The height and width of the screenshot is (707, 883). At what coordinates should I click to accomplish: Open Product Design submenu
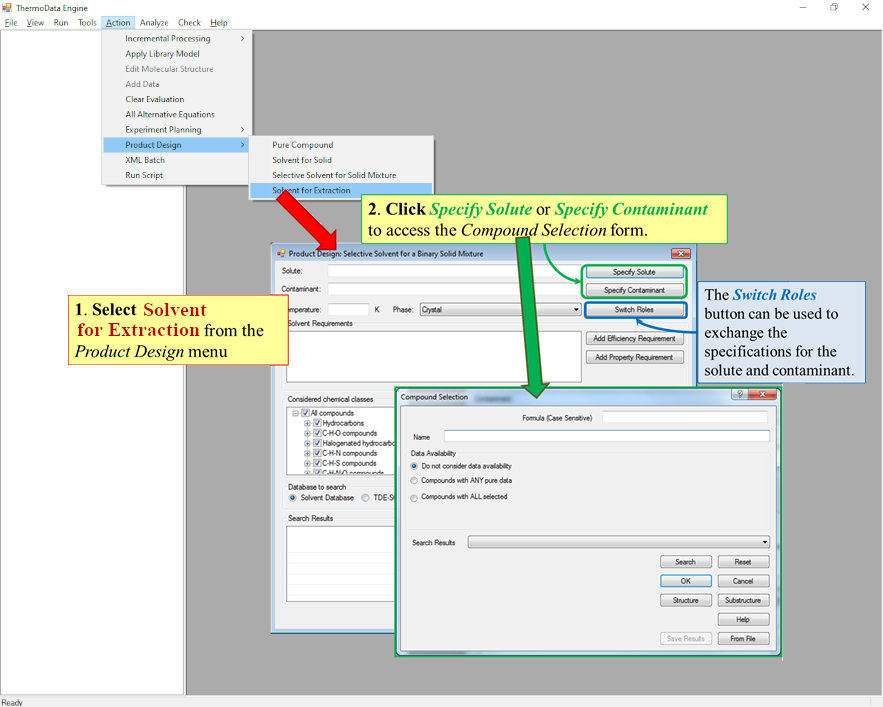(x=176, y=145)
